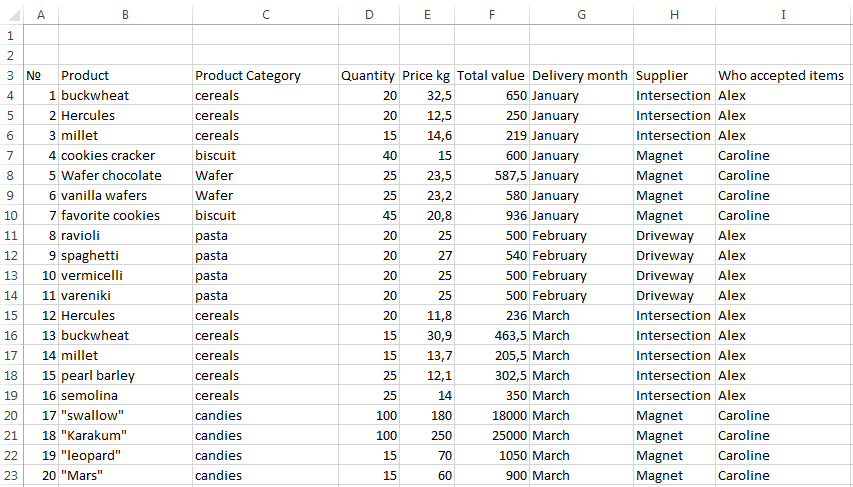
Task: Click the "cookies cracker" product cell
Action: [x=108, y=155]
